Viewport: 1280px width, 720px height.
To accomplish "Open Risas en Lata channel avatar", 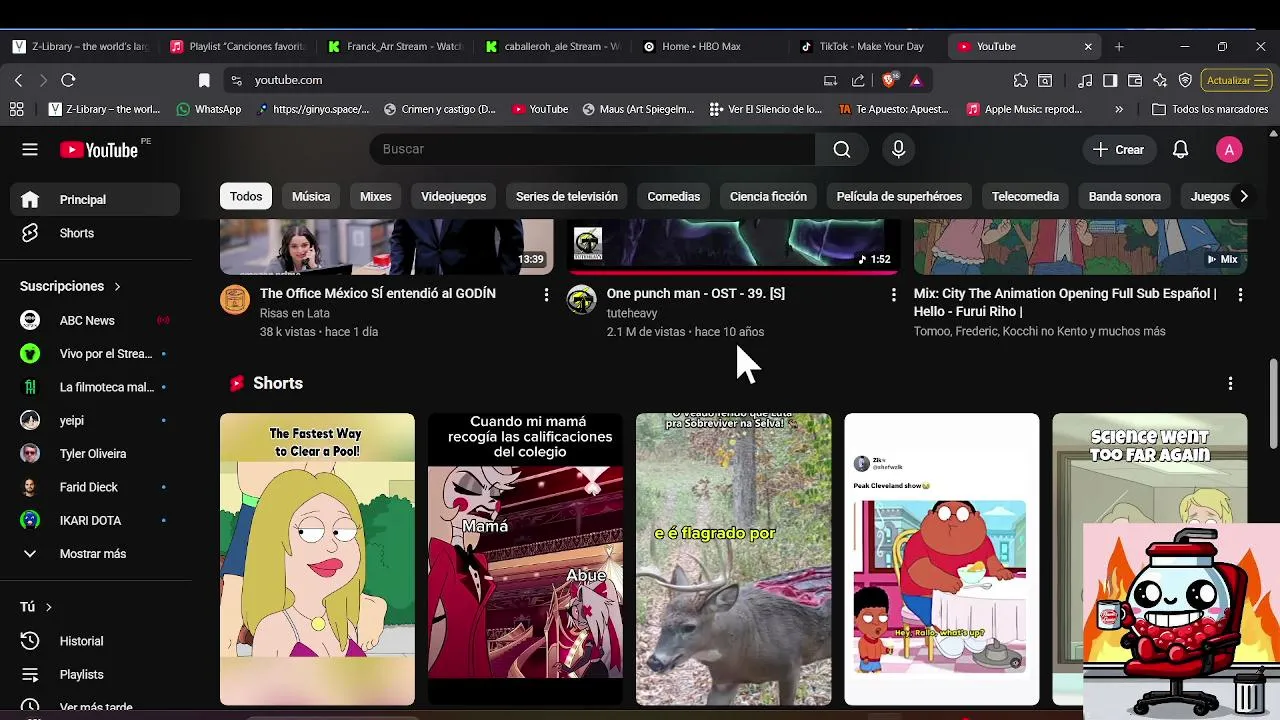I will pyautogui.click(x=235, y=299).
